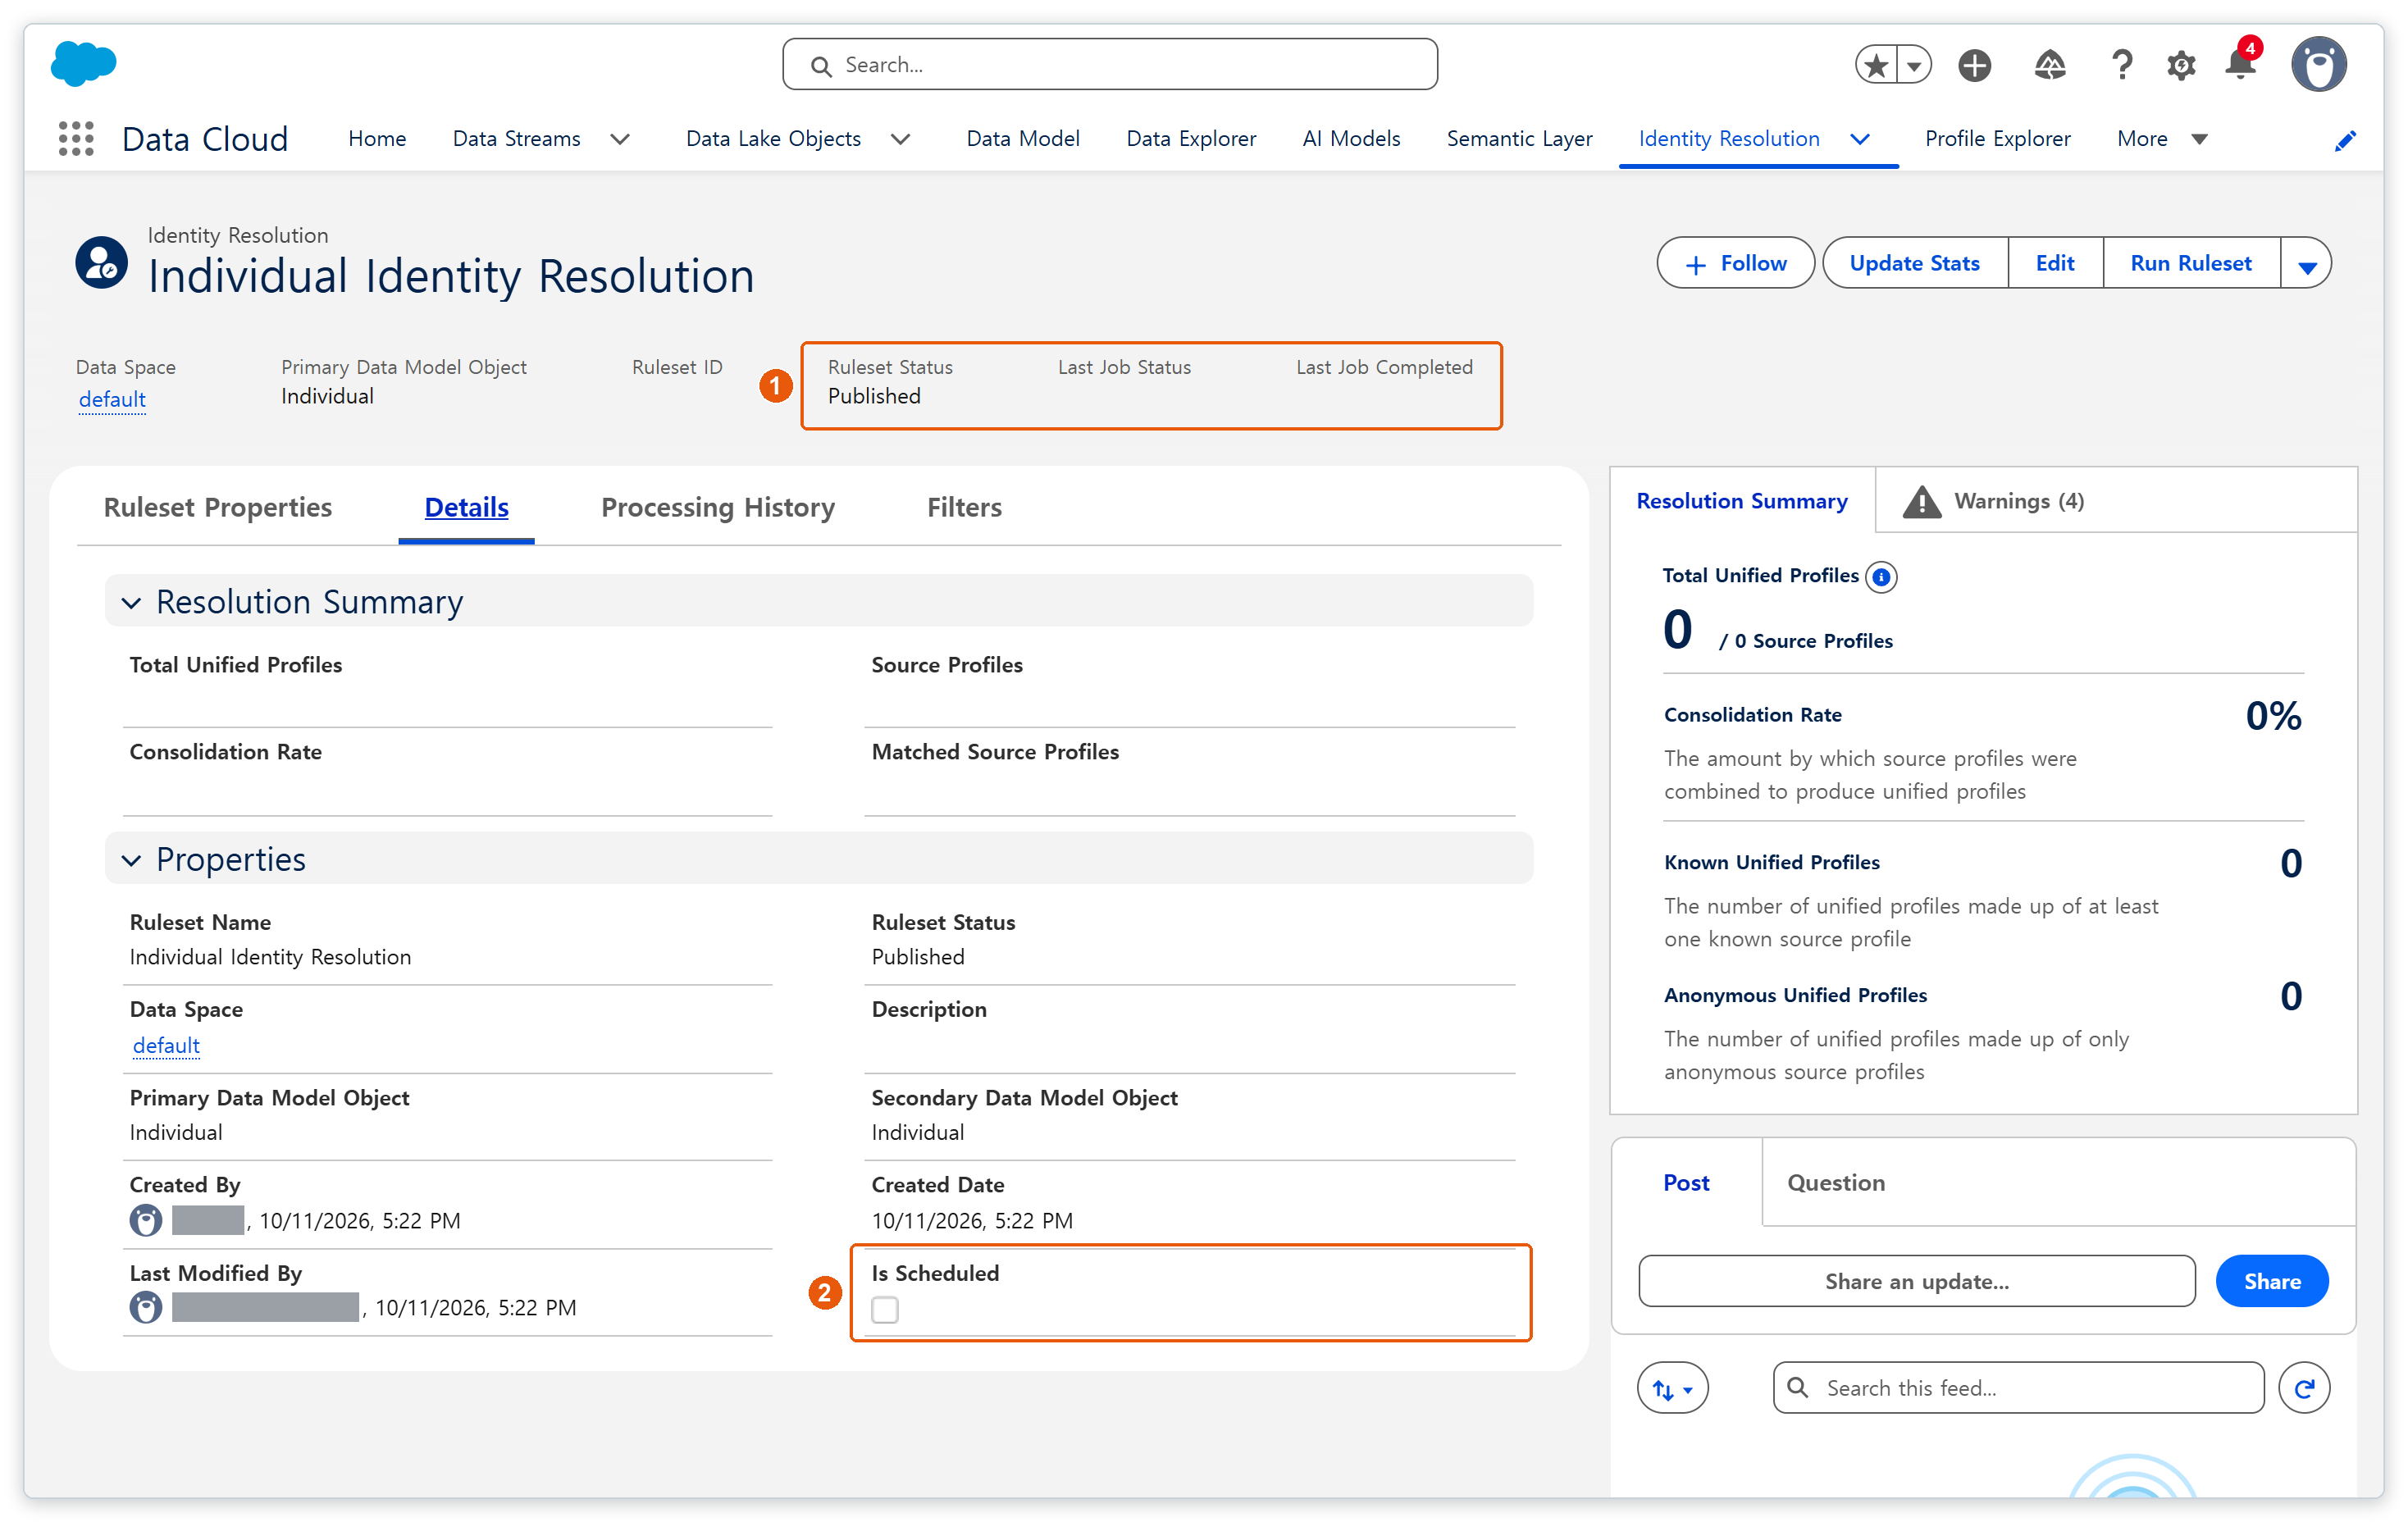Click the Identity Resolution record icon
This screenshot has width=2408, height=1522.
click(101, 262)
